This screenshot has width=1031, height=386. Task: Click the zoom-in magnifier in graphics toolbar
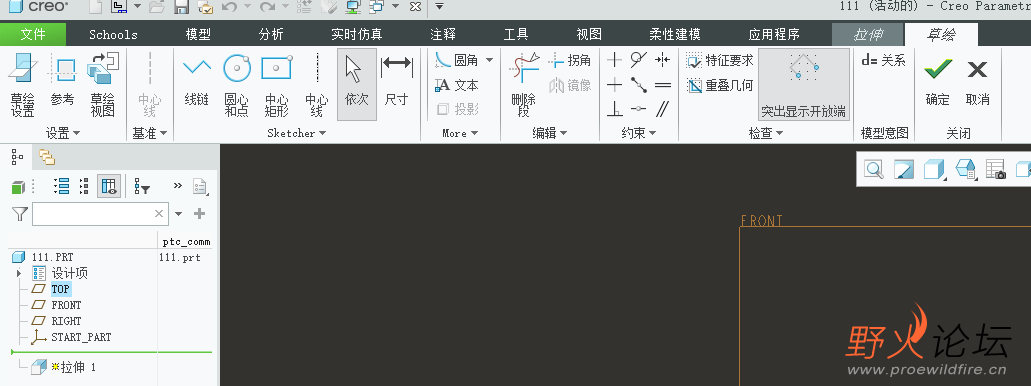874,170
